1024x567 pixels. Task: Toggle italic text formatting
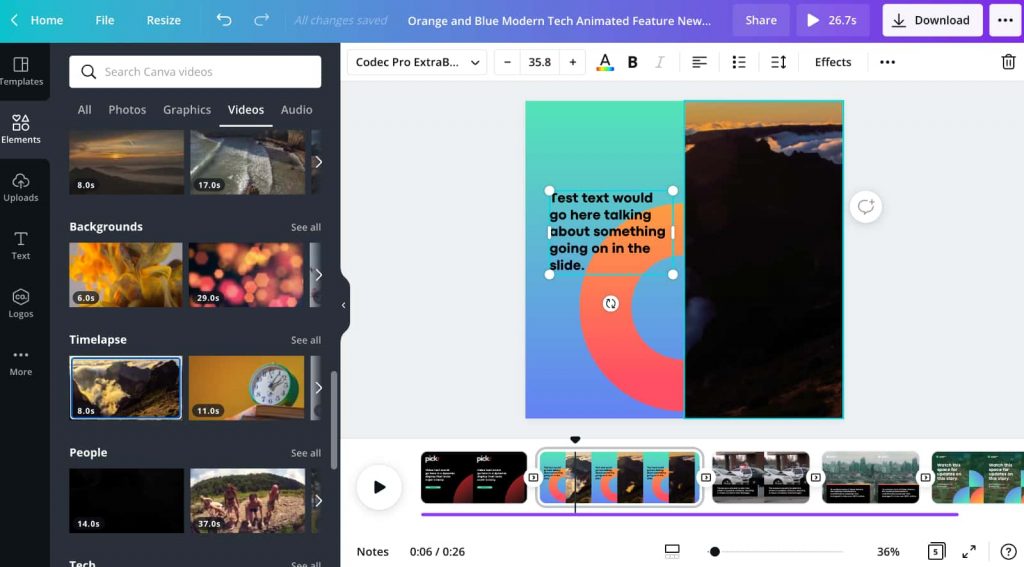pos(659,62)
